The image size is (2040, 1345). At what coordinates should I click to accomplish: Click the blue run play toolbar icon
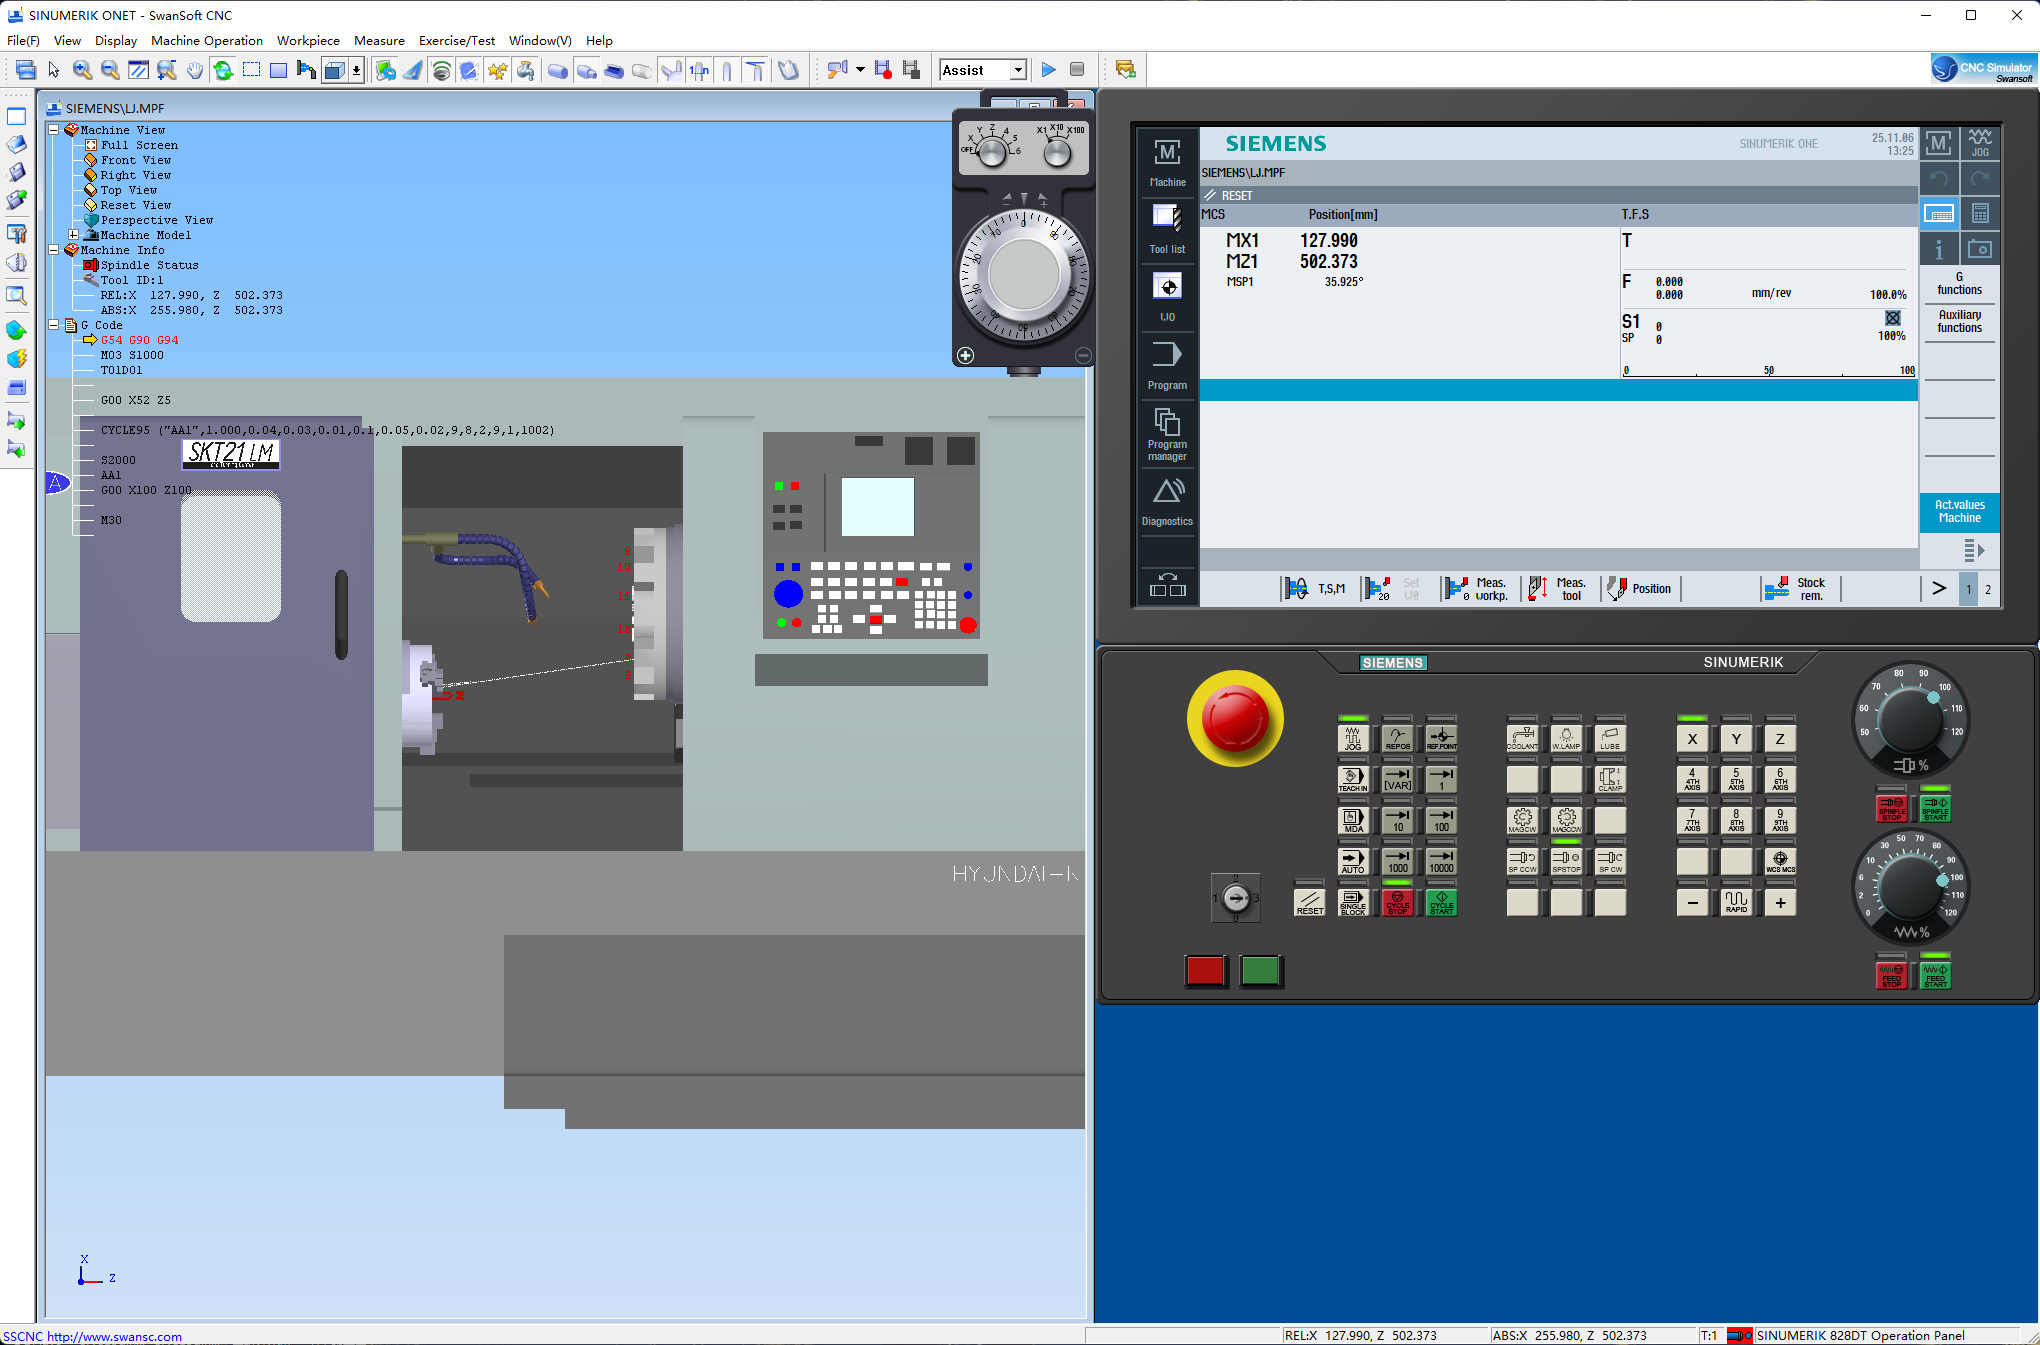click(x=1048, y=70)
